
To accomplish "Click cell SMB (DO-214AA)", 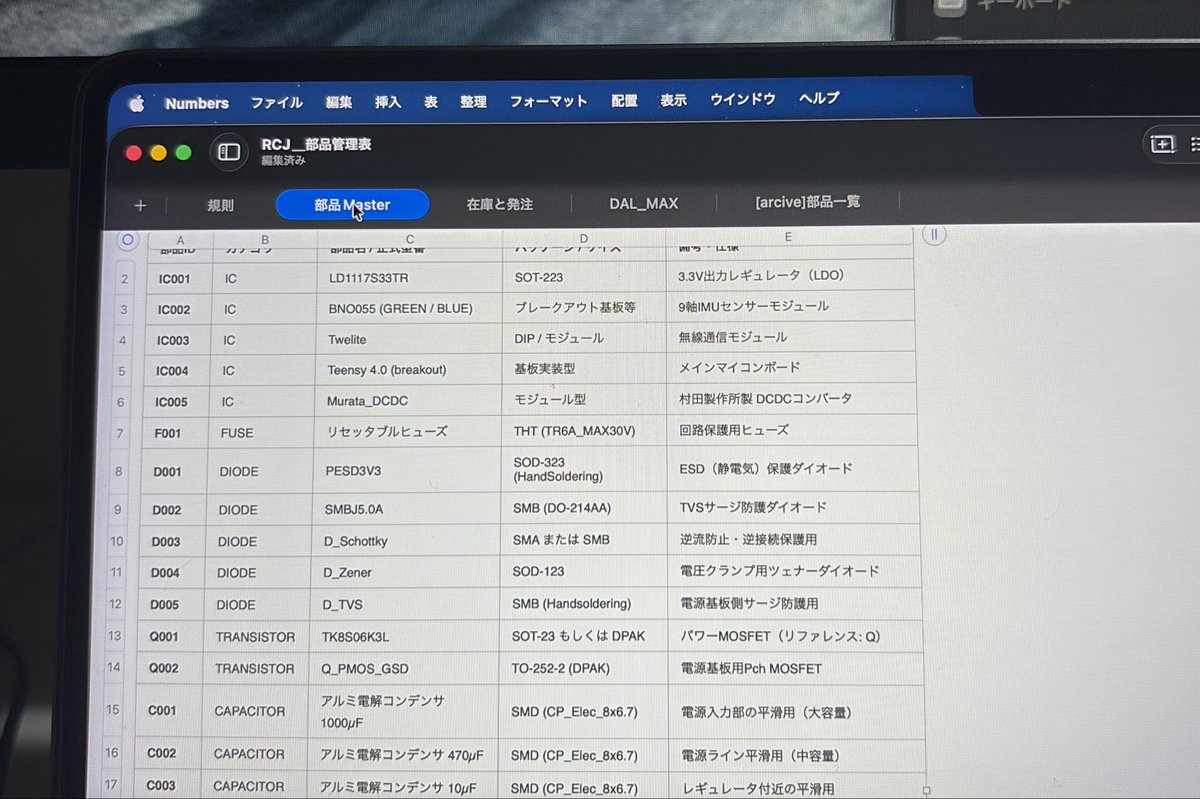I will (584, 508).
